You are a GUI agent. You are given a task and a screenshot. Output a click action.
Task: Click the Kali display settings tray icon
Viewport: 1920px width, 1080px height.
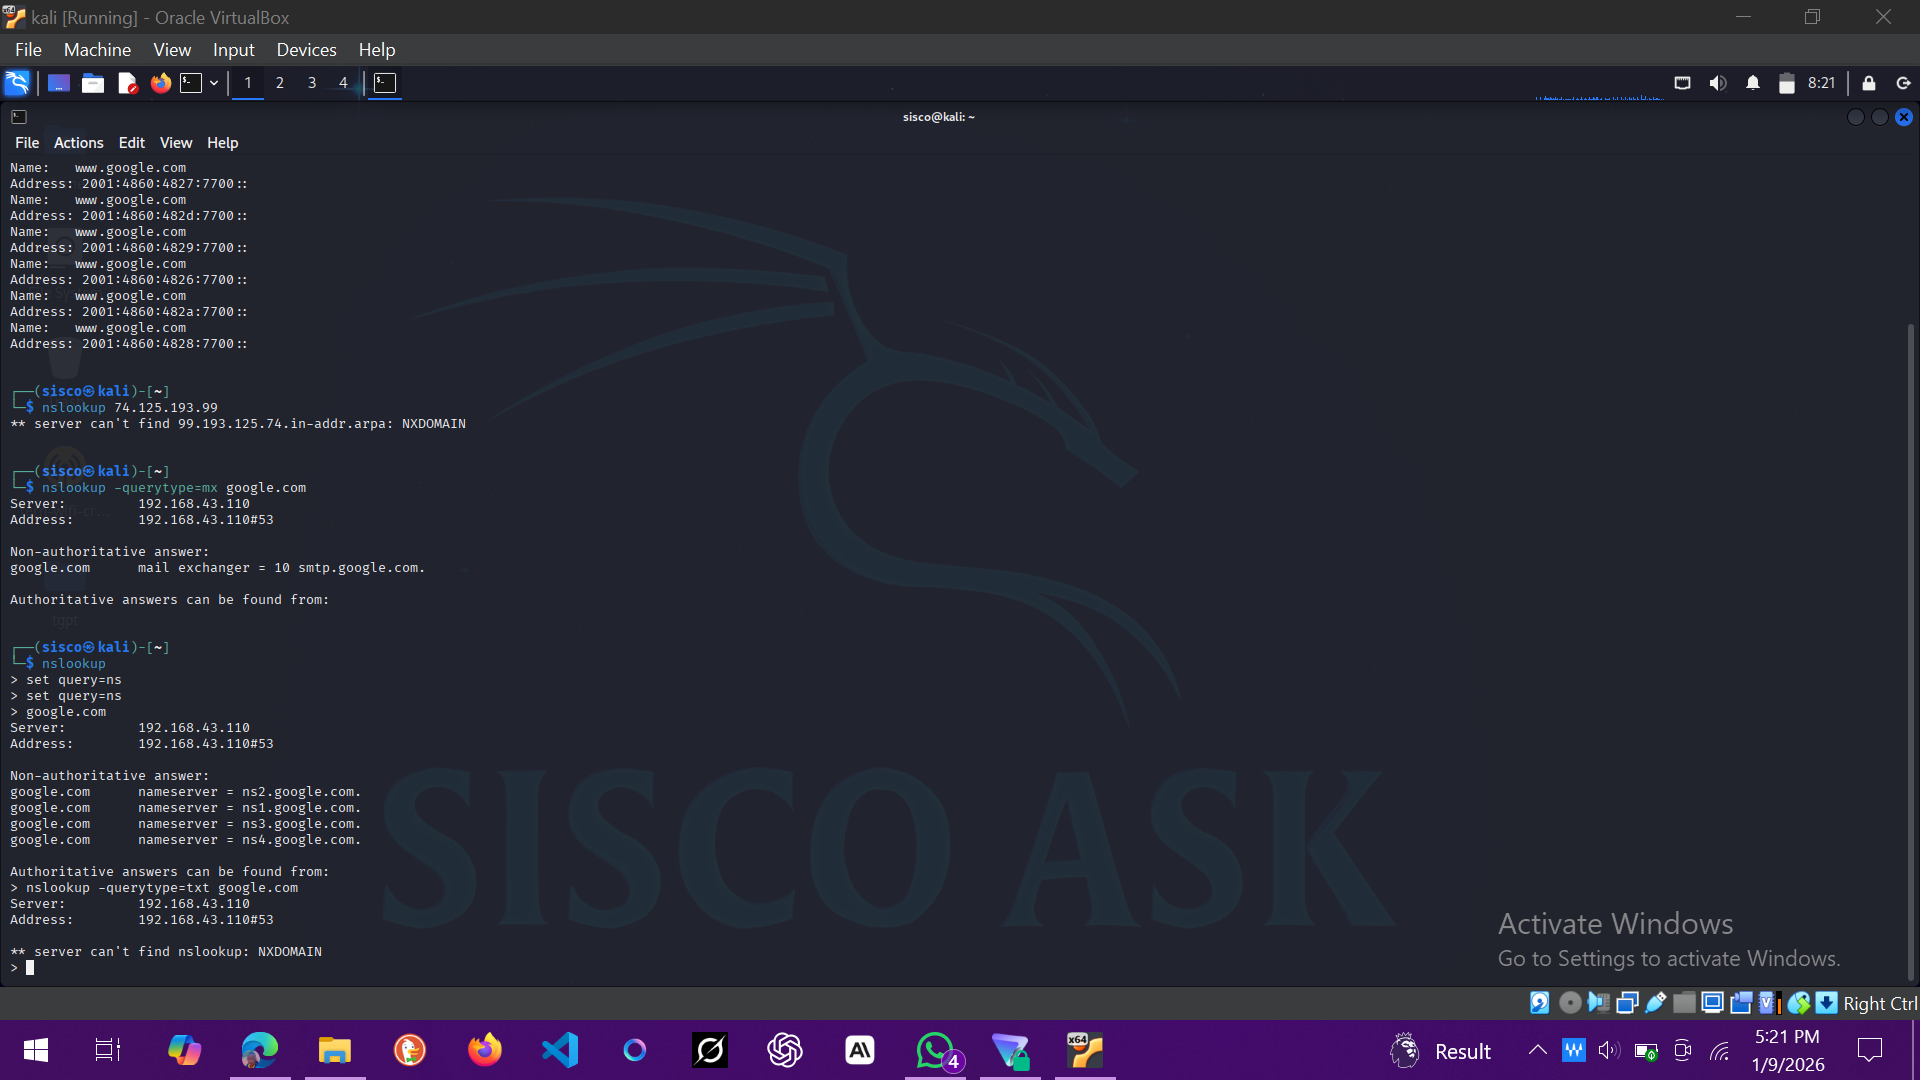[x=1683, y=83]
